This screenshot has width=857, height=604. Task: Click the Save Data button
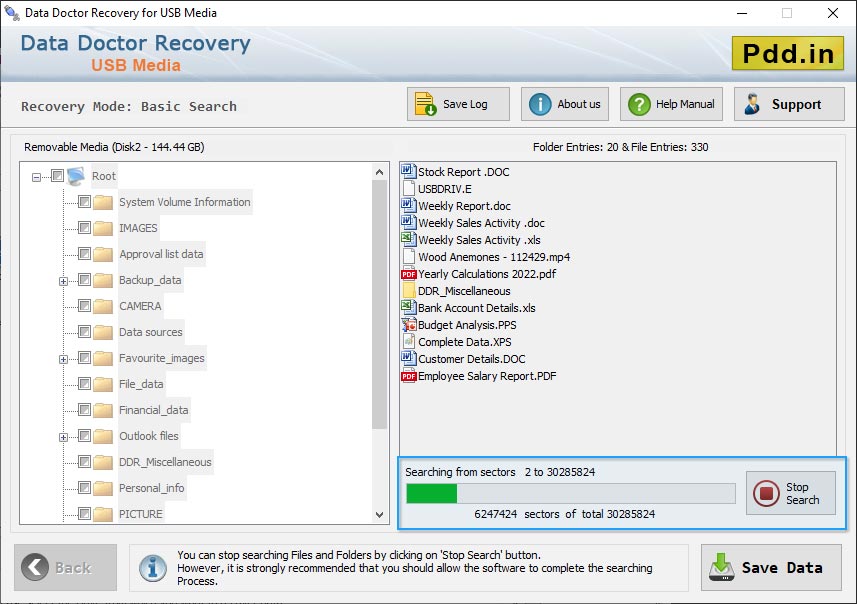tap(771, 567)
